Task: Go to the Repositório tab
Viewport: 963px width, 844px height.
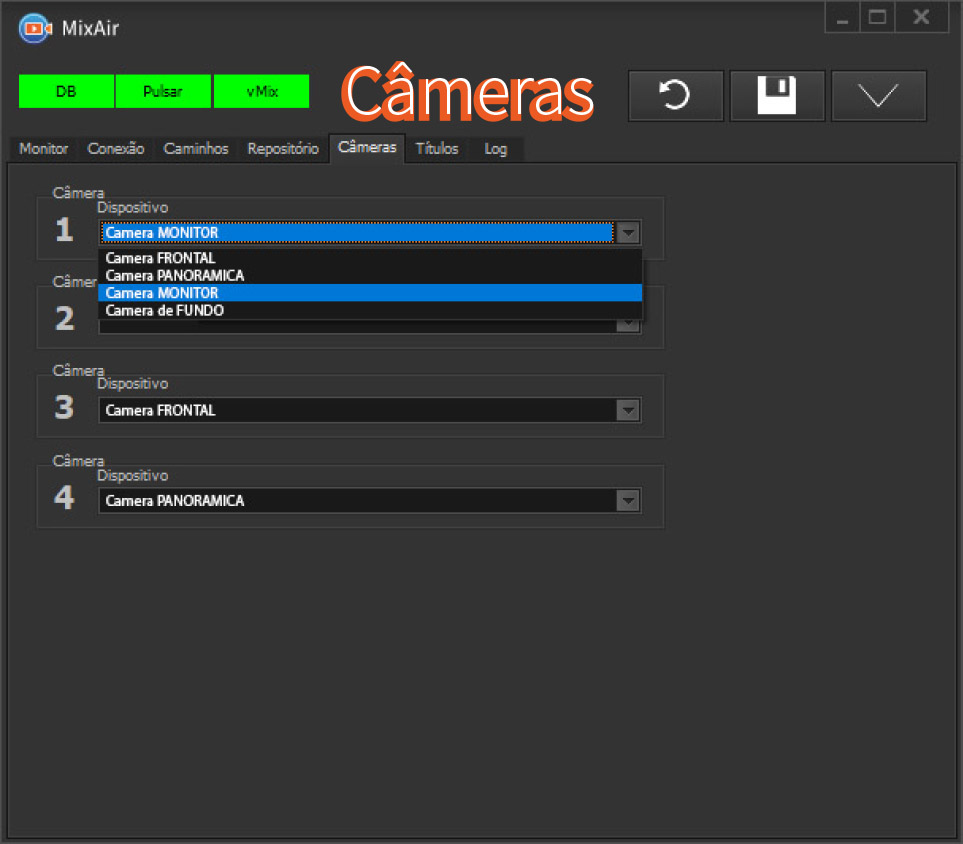Action: pyautogui.click(x=283, y=149)
